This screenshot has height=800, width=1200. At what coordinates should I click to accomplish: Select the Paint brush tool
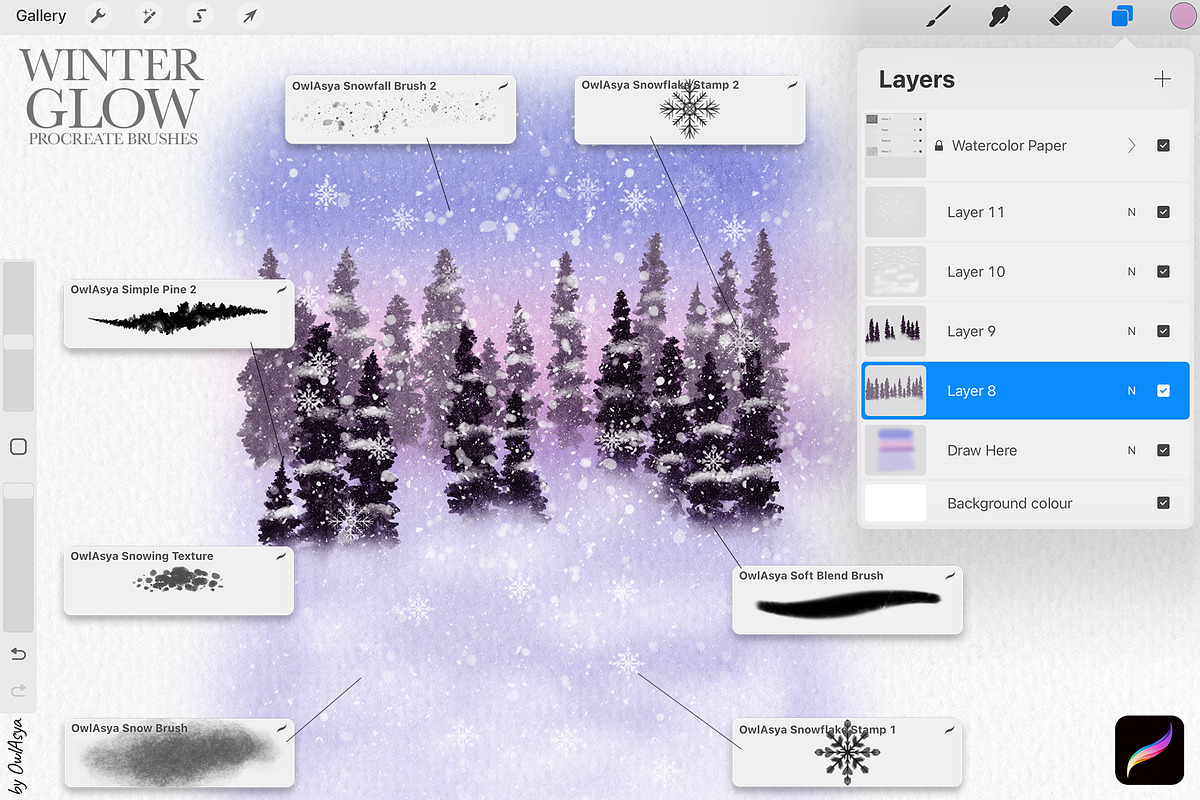[x=940, y=16]
